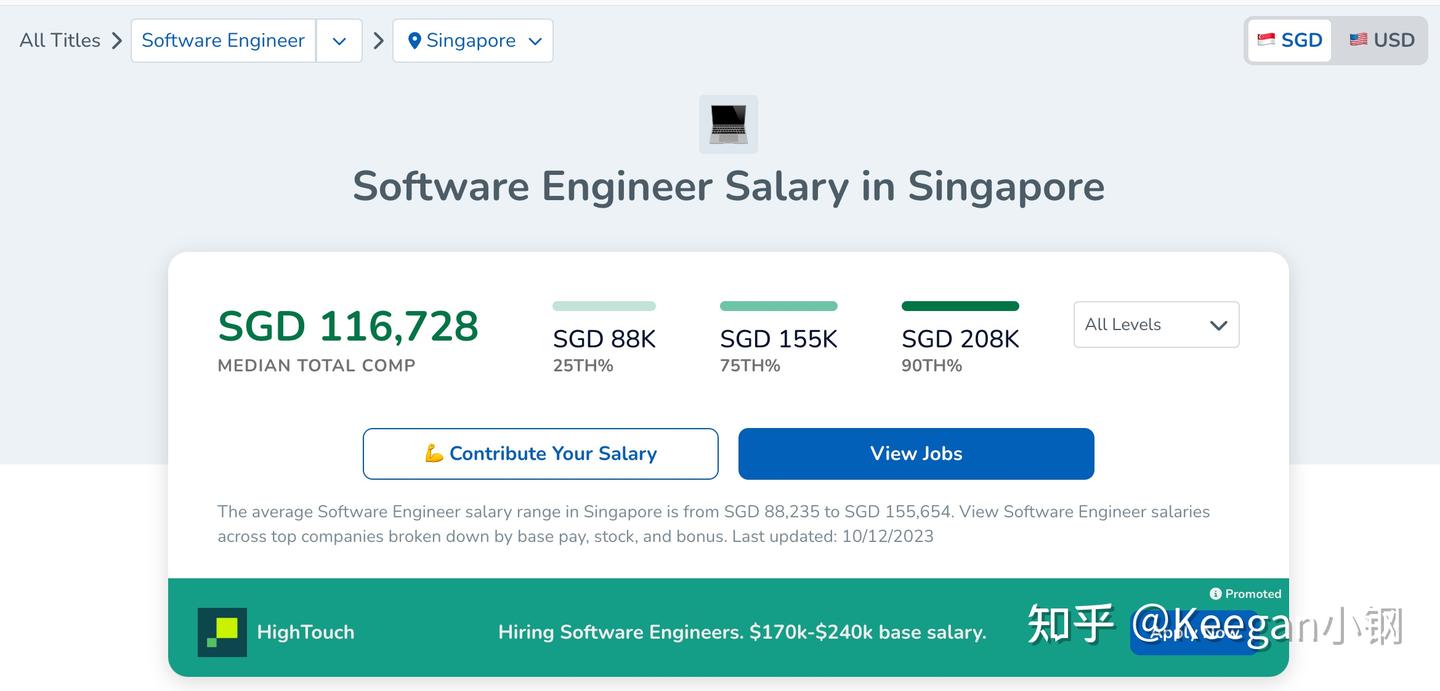Viewport: 1440px width, 691px height.
Task: Expand the Singapore location dropdown
Action: tap(535, 41)
